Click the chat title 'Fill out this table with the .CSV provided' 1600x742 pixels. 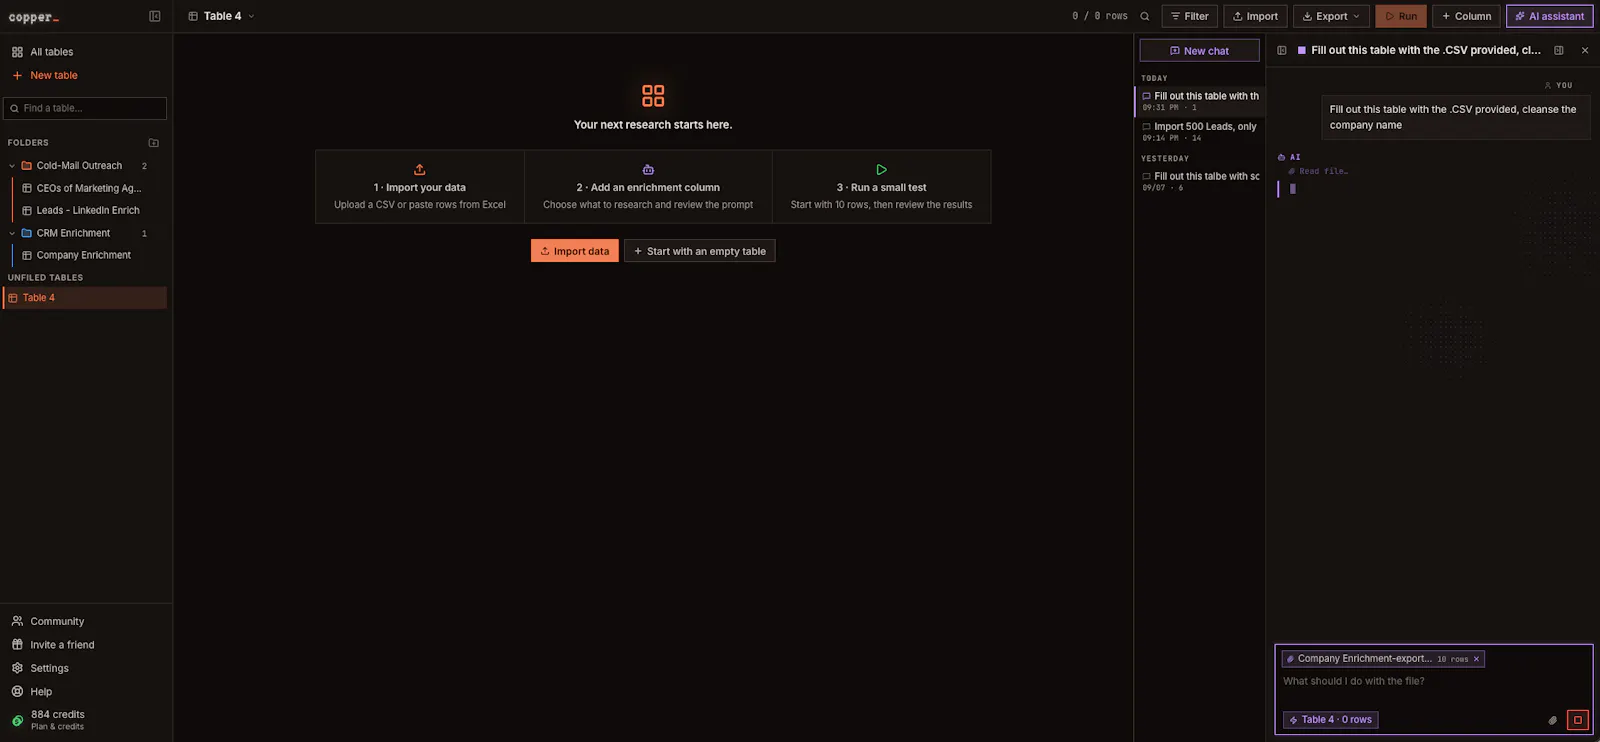tap(1425, 50)
